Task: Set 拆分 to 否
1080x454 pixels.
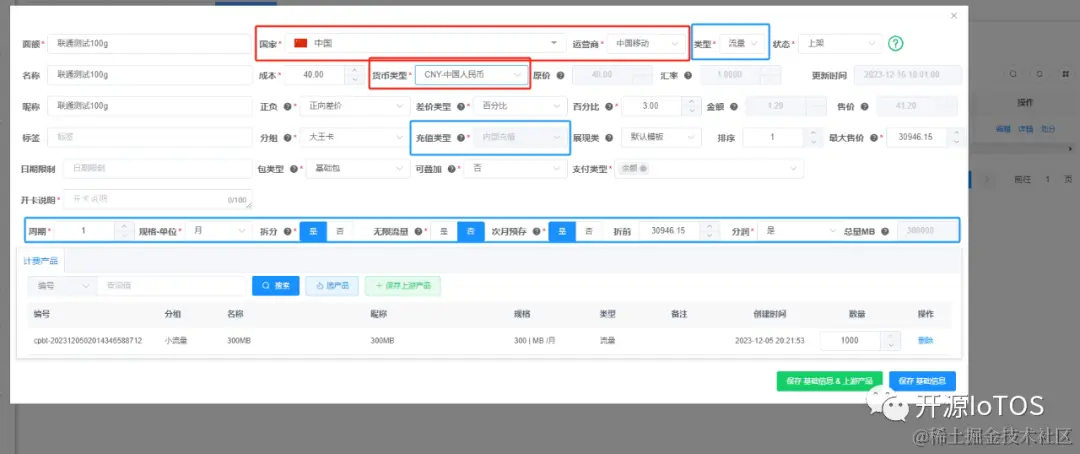Action: coord(340,231)
